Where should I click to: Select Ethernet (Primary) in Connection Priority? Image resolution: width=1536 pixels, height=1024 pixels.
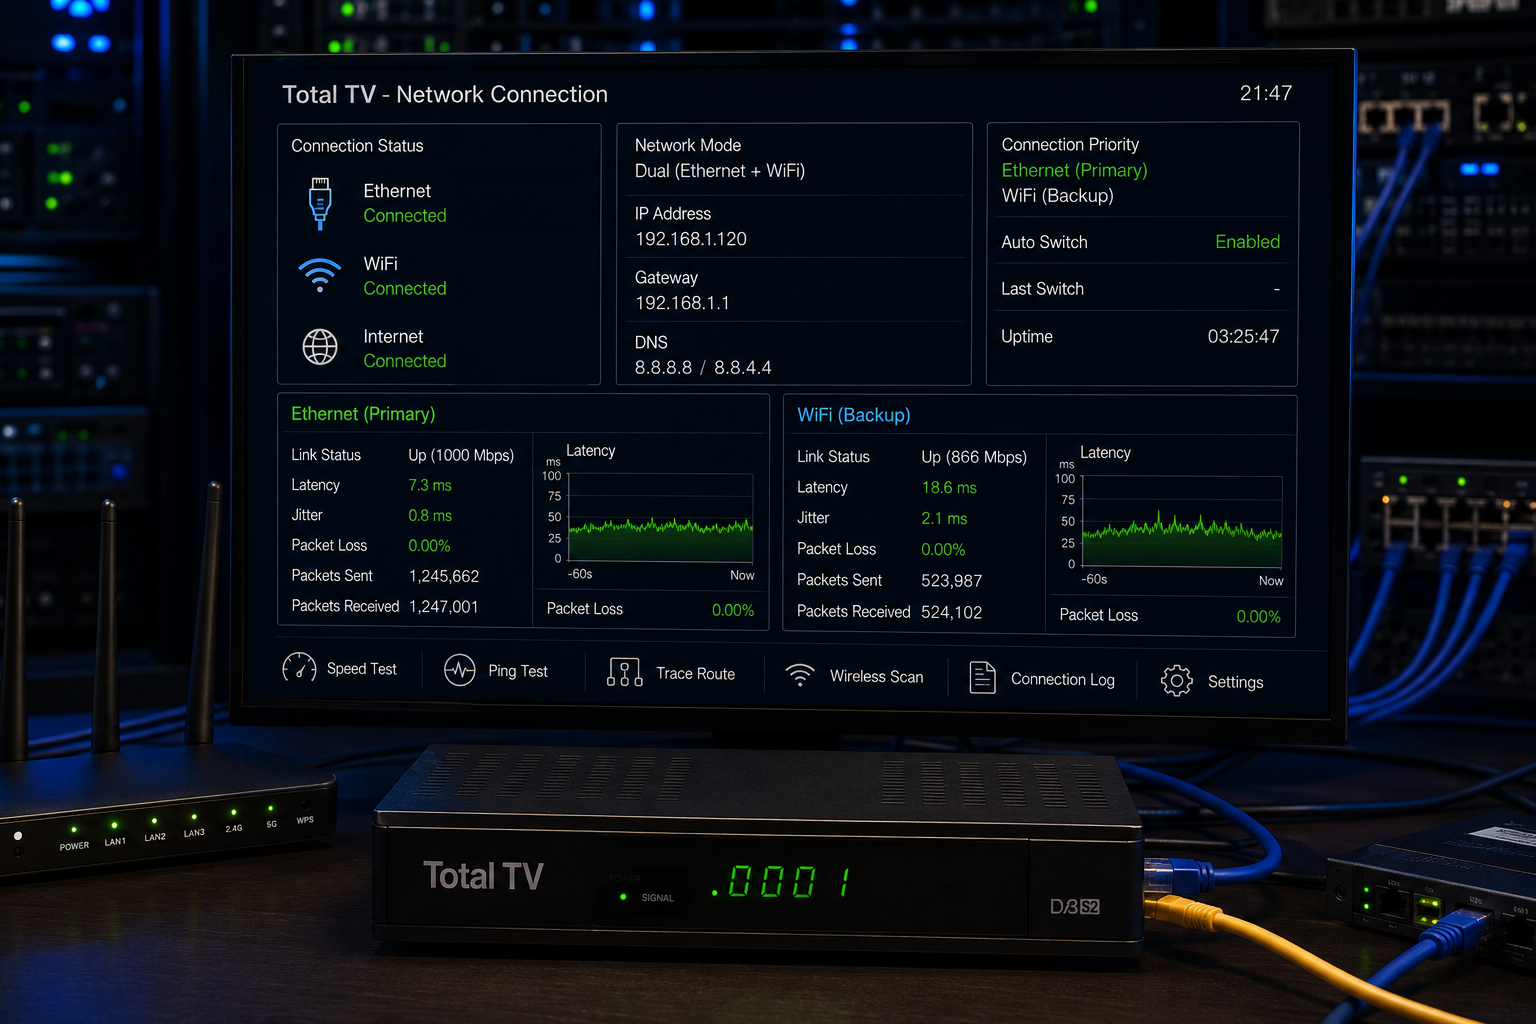pyautogui.click(x=1075, y=170)
